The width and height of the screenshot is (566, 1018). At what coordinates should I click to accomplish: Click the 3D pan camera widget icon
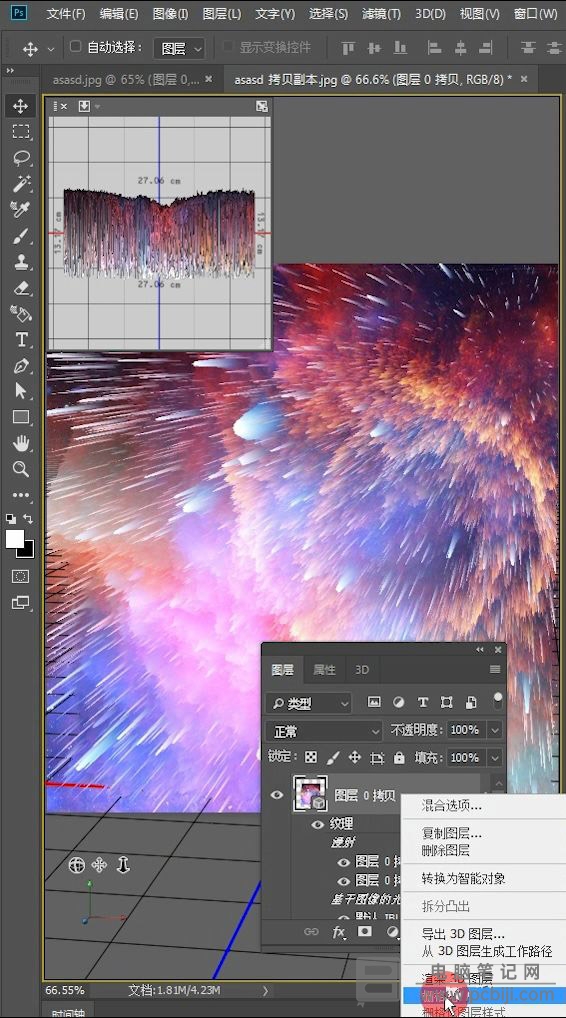99,865
